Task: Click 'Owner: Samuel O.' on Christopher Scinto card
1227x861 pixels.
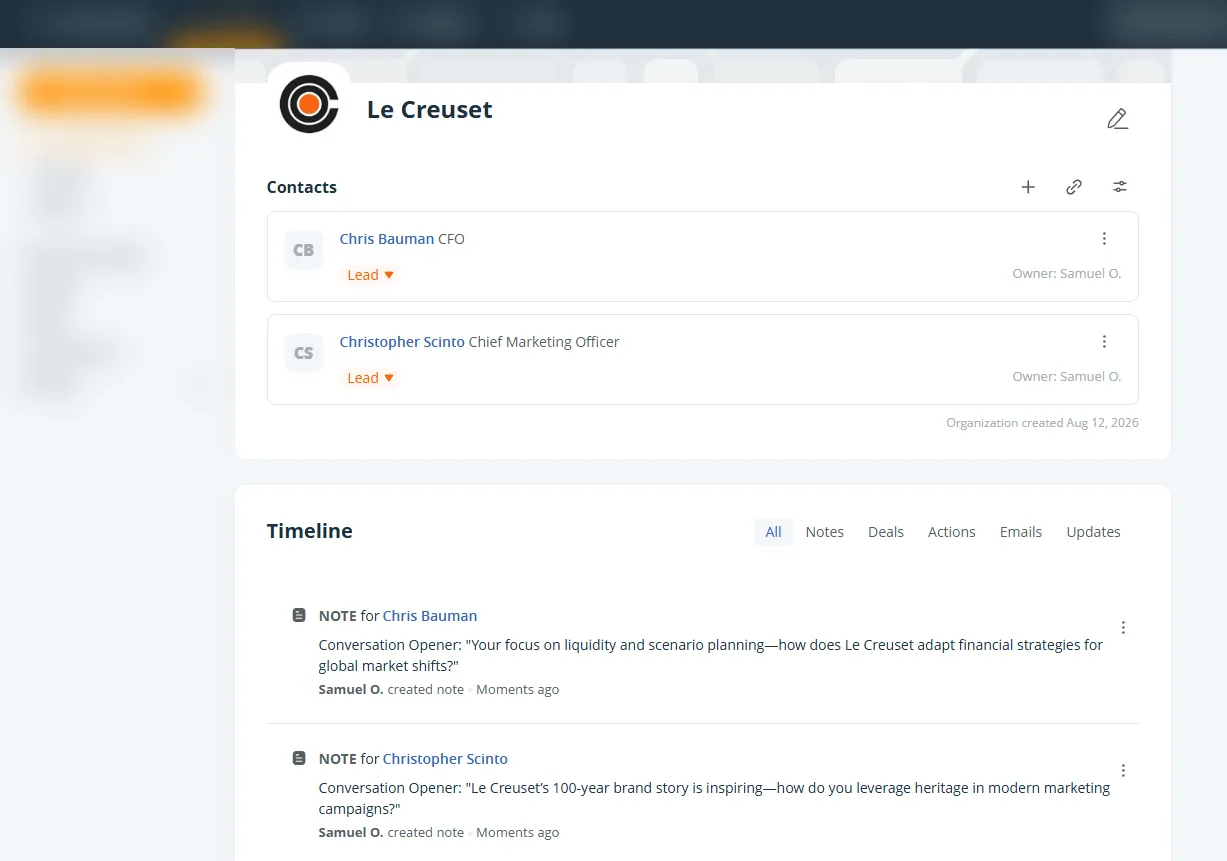Action: tap(1067, 377)
